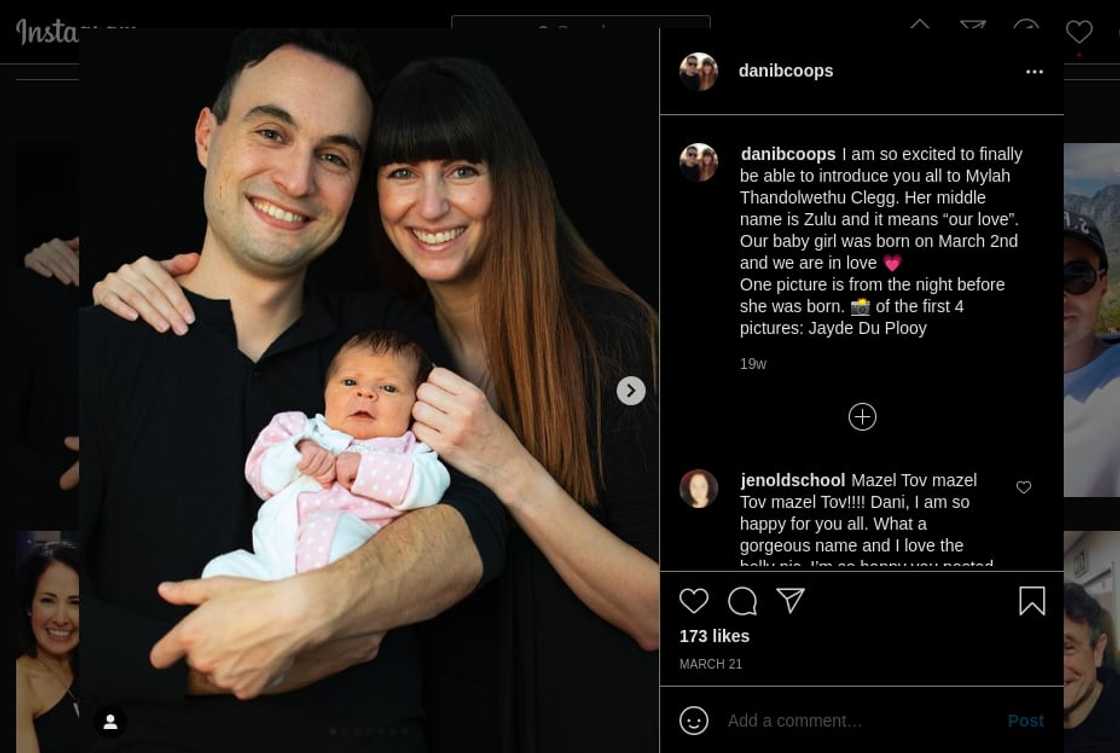
Task: Click in the Add a comment field
Action: click(x=861, y=721)
